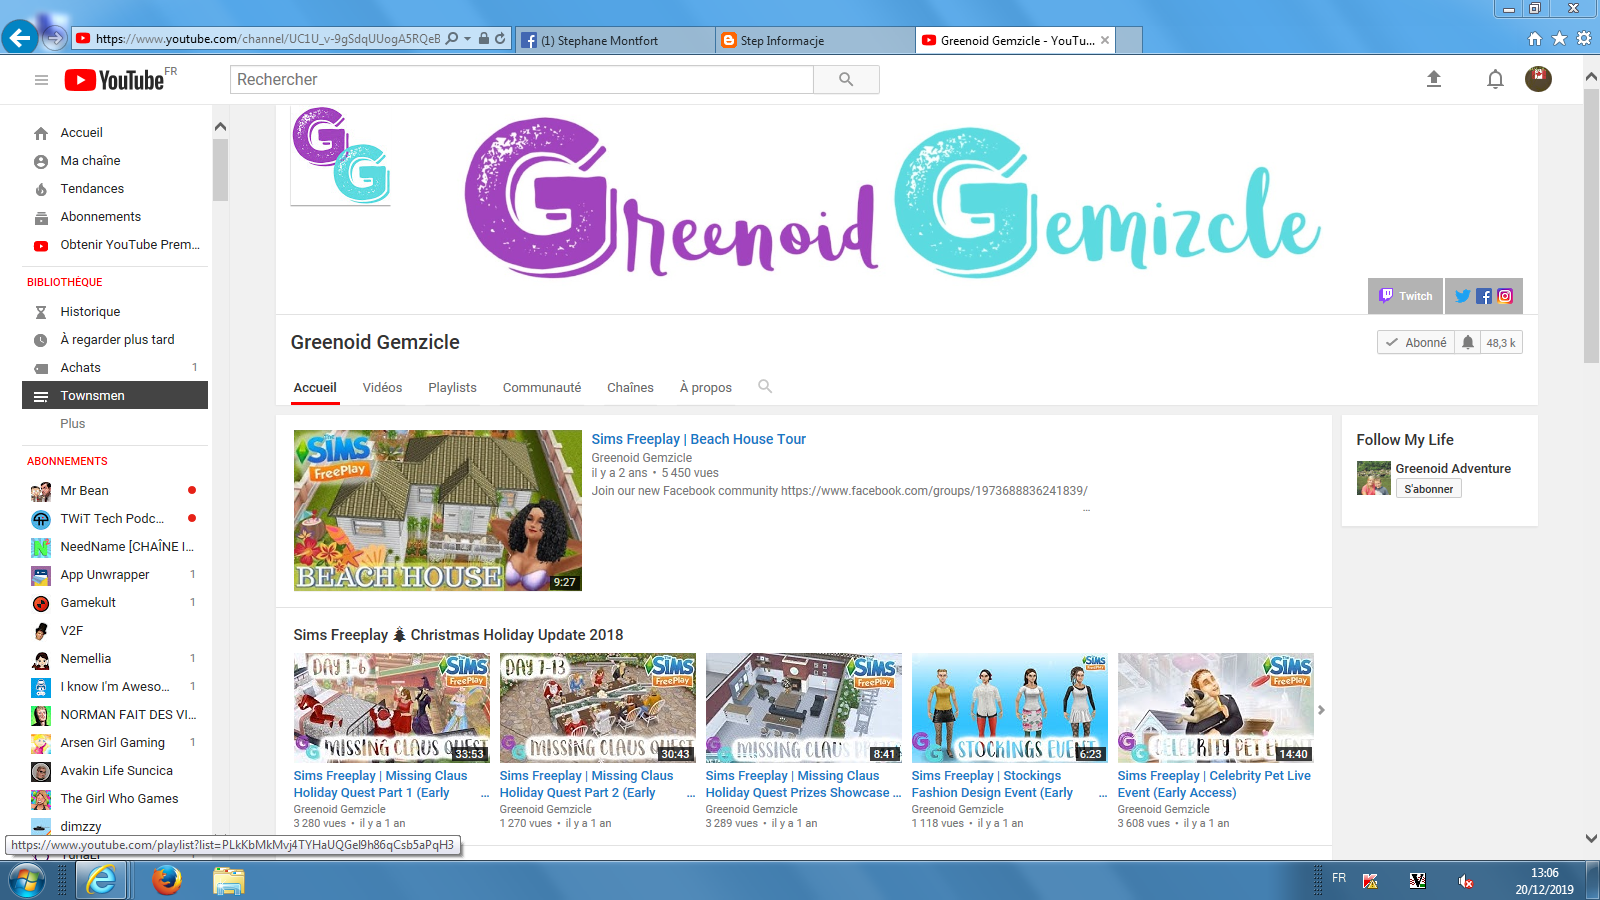Switch to the Stephane Montfort browser tab
Image resolution: width=1600 pixels, height=900 pixels.
click(616, 41)
